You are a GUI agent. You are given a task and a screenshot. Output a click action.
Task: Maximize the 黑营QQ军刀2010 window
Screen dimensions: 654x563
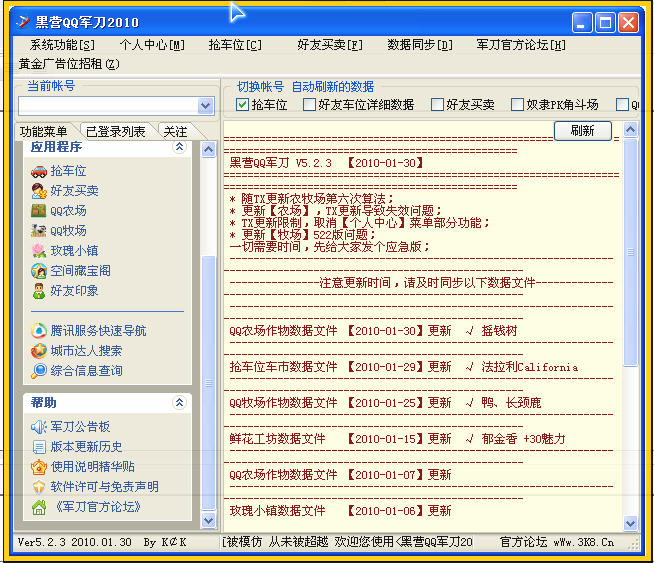(605, 22)
